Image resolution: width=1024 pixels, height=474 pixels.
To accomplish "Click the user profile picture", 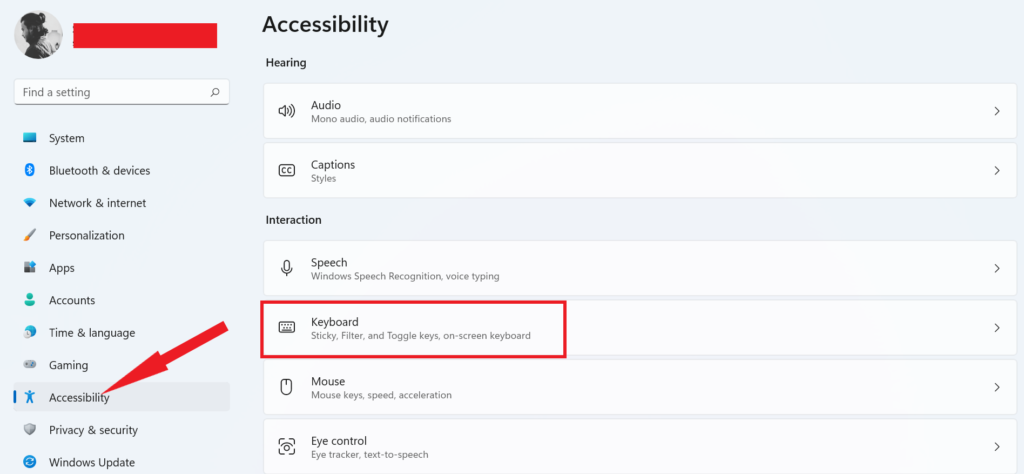I will tap(39, 35).
